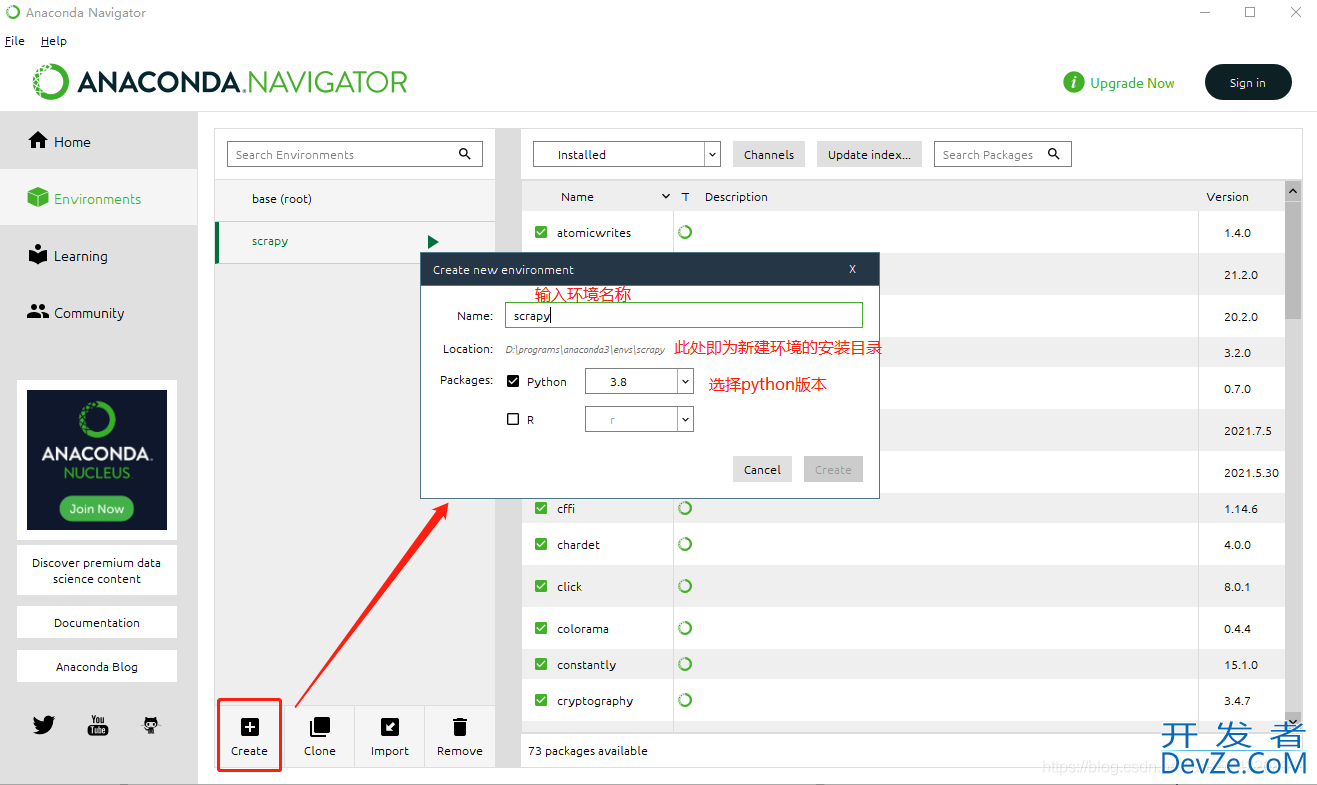
Task: Click the green play arrow beside scrapy
Action: pos(433,242)
